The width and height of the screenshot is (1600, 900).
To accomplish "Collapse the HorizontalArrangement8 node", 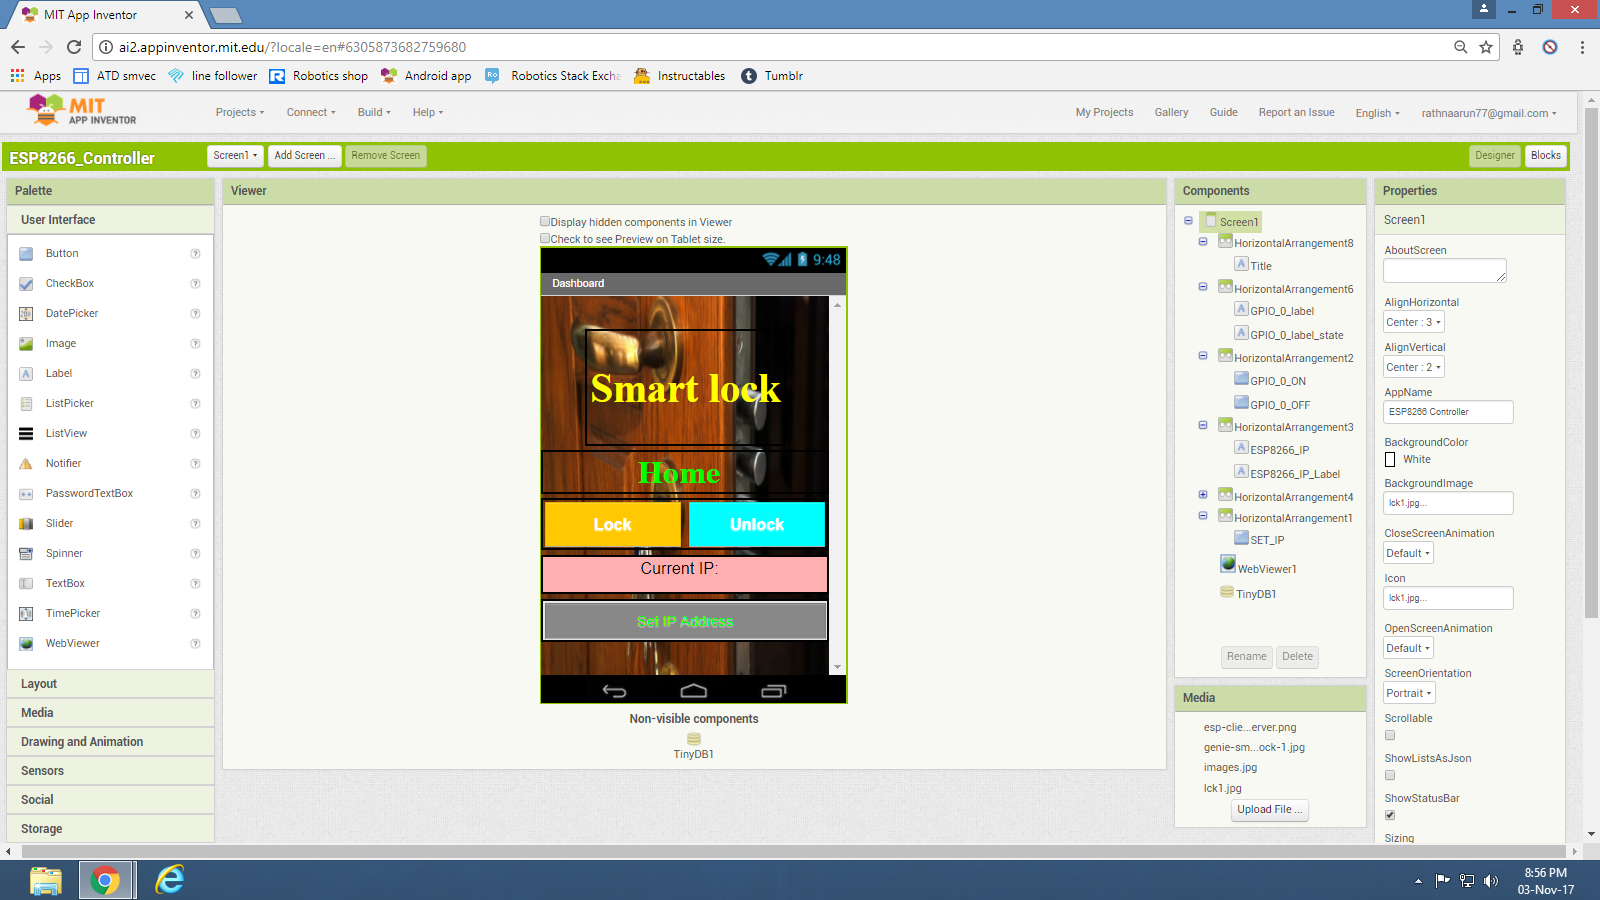I will pos(1203,242).
